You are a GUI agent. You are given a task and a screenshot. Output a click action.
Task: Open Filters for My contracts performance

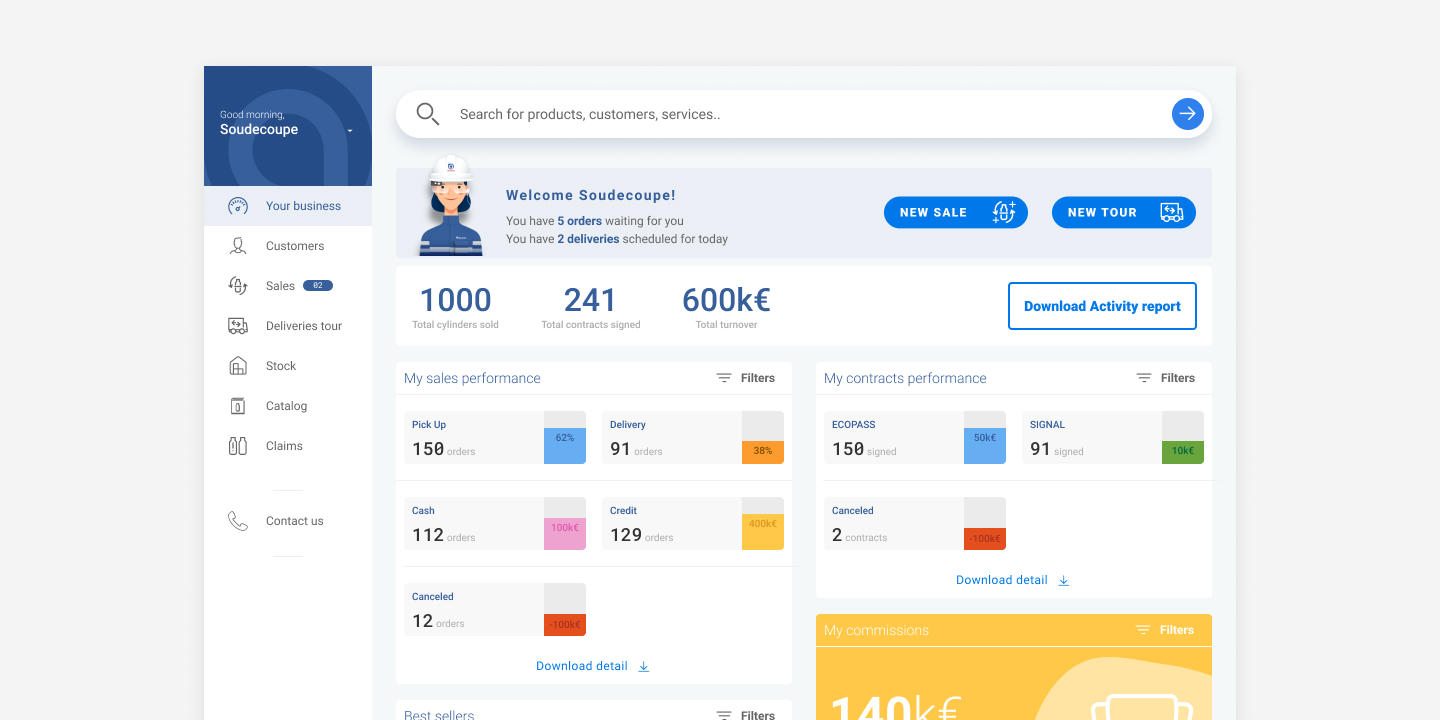tap(1166, 378)
